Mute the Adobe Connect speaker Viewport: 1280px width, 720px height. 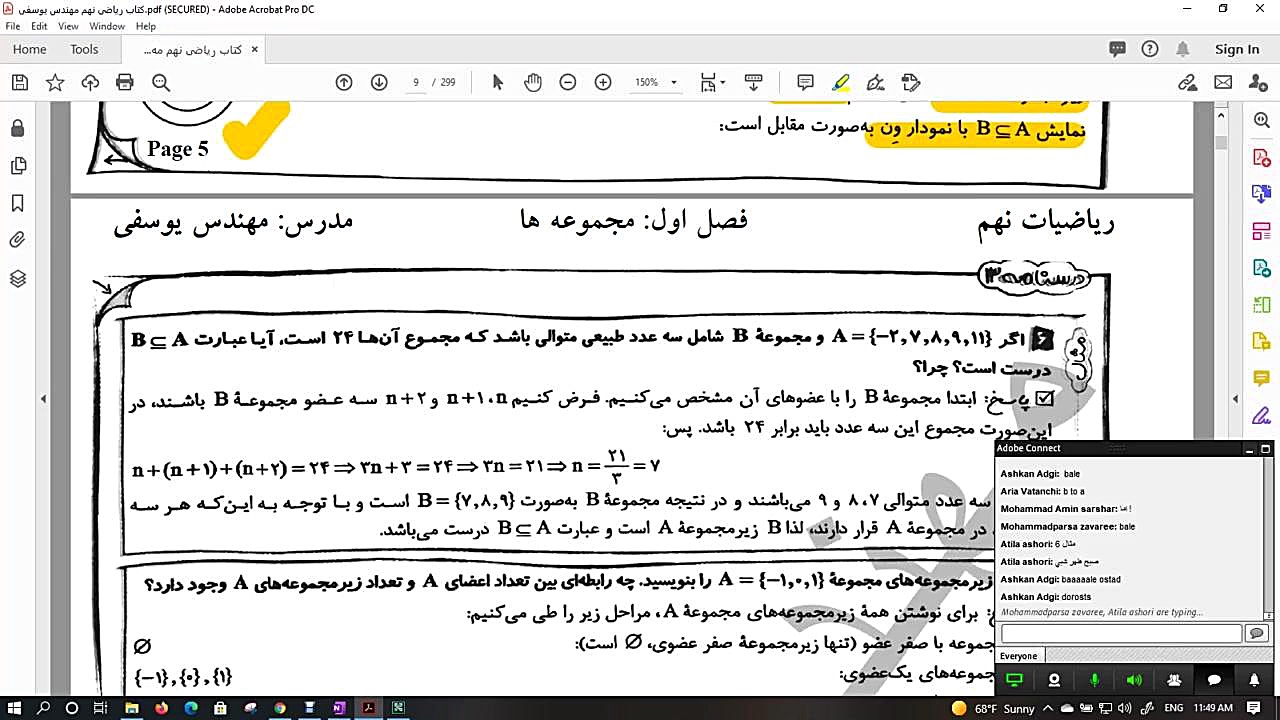coord(1134,680)
